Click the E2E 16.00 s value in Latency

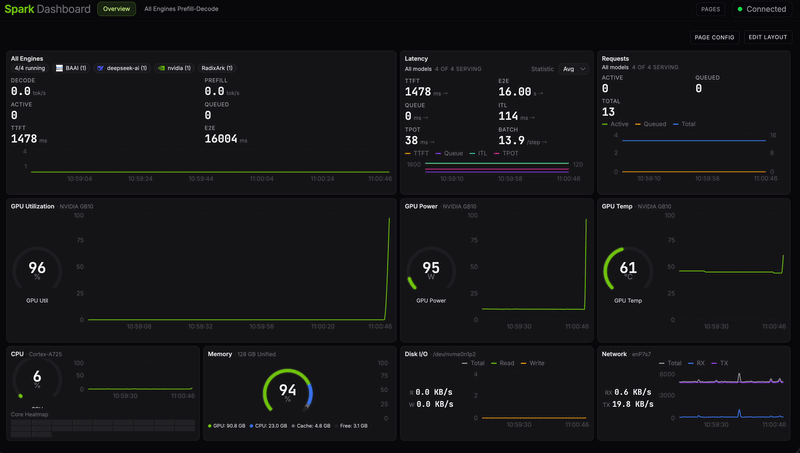pos(518,92)
